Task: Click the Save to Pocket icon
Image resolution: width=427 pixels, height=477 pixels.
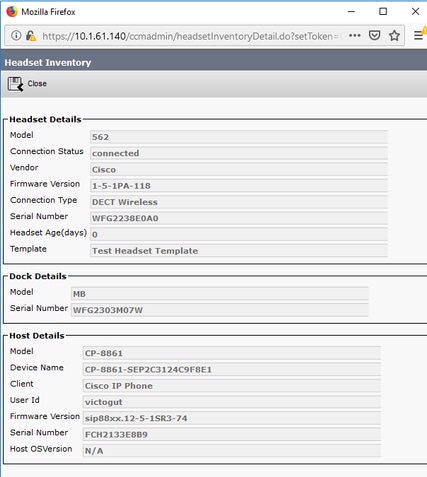Action: tap(375, 35)
